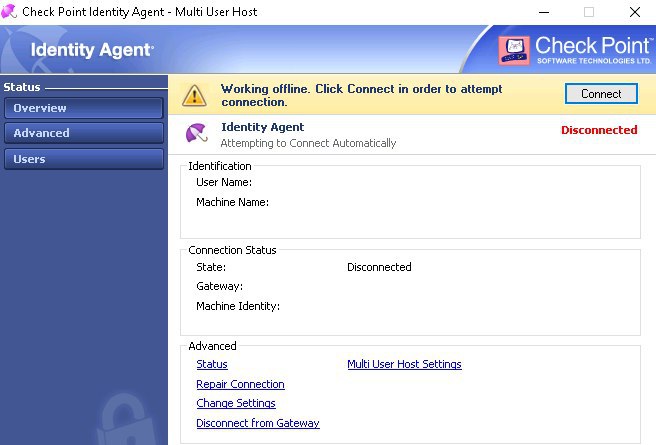Click the 'User Name:' label
The width and height of the screenshot is (656, 445).
coord(224,182)
